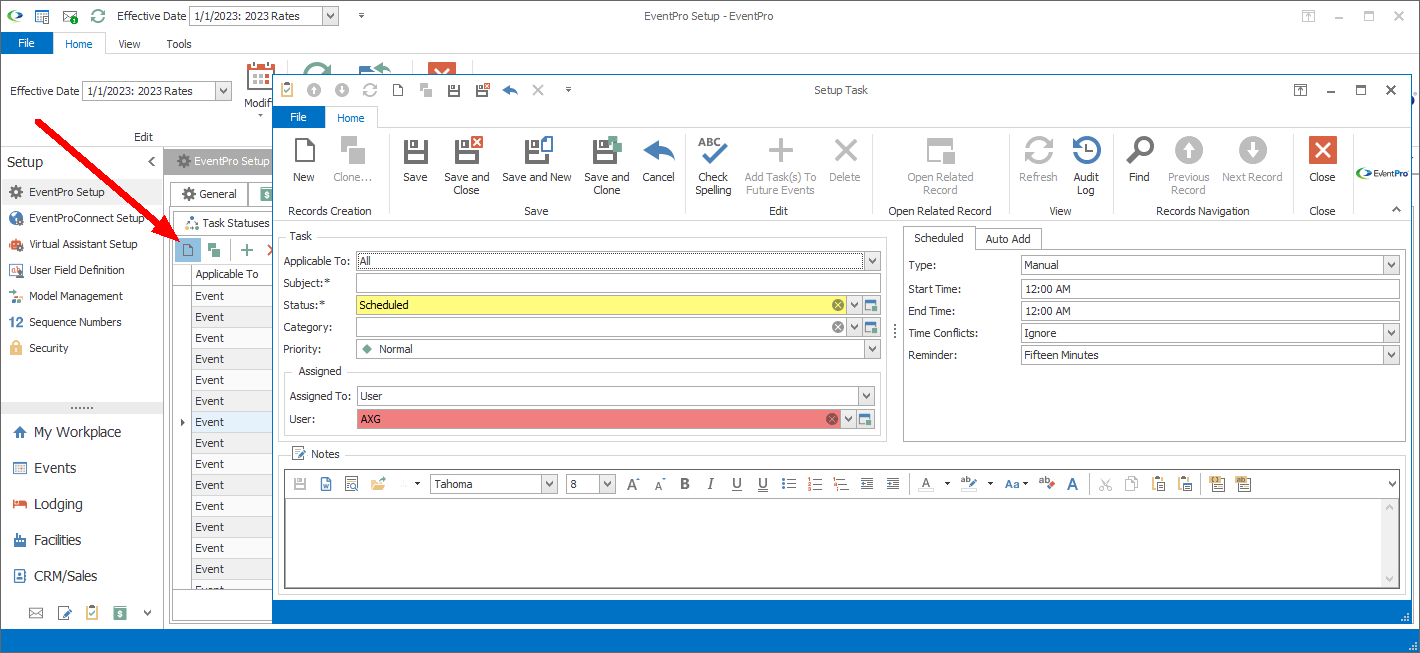Click green plus icon in Task Statuses toolbar
Screen dimensions: 1420x653
[247, 250]
